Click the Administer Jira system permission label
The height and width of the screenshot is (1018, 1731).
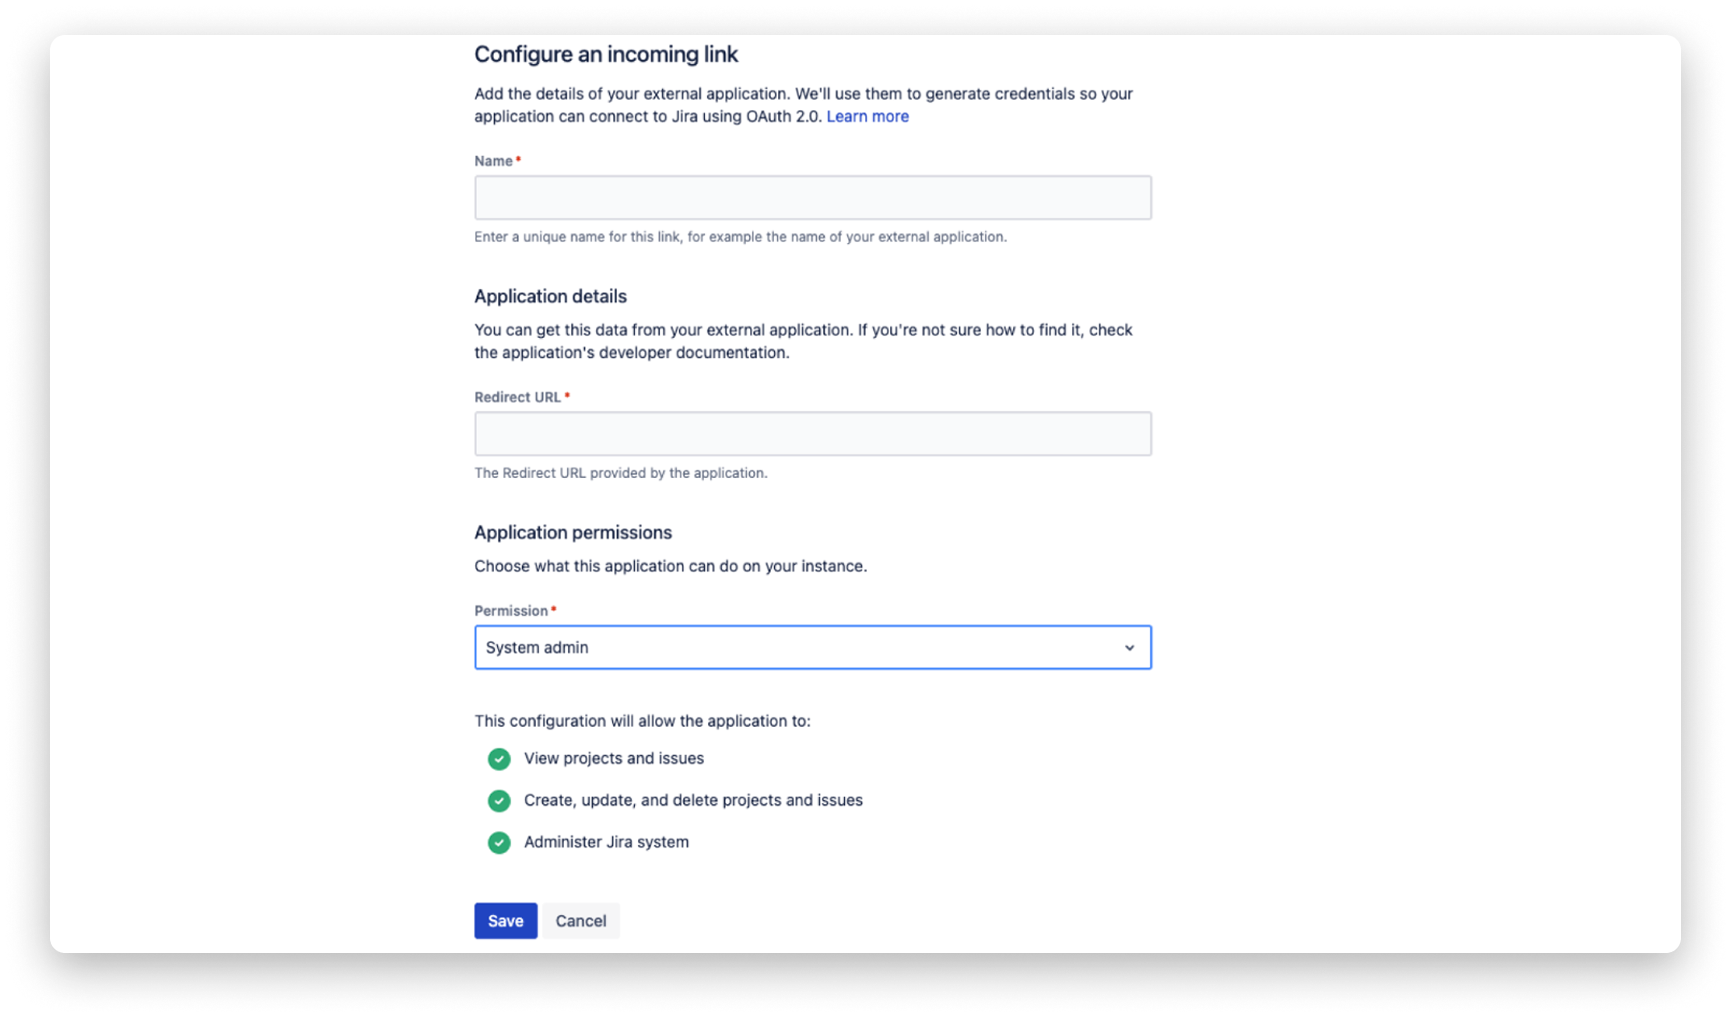605,842
